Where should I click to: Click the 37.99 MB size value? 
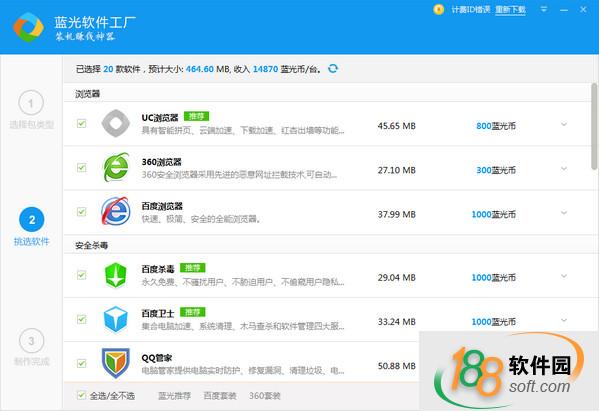click(397, 215)
